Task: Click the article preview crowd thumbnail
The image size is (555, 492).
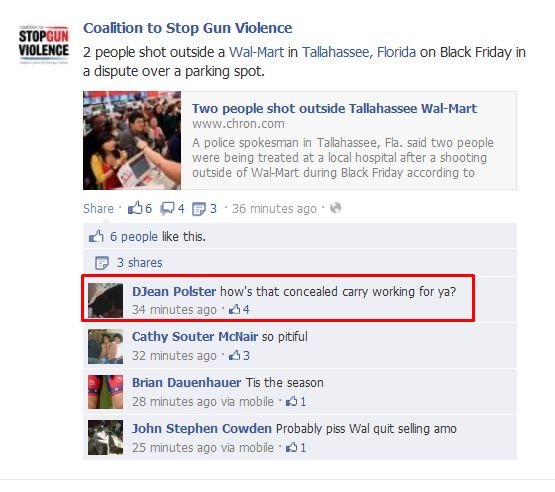Action: tap(132, 141)
